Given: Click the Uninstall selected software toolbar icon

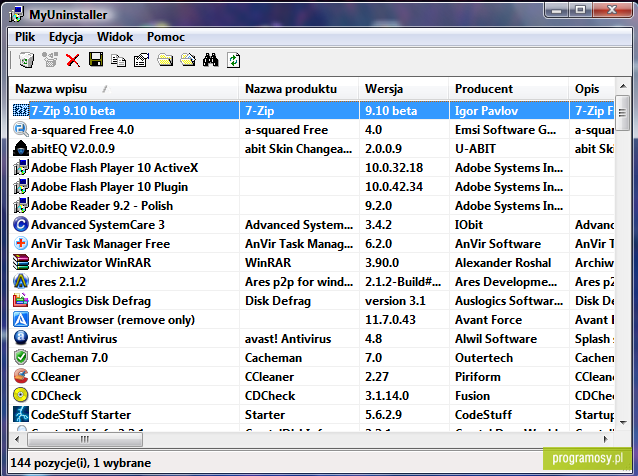Looking at the screenshot, I should click(x=27, y=60).
